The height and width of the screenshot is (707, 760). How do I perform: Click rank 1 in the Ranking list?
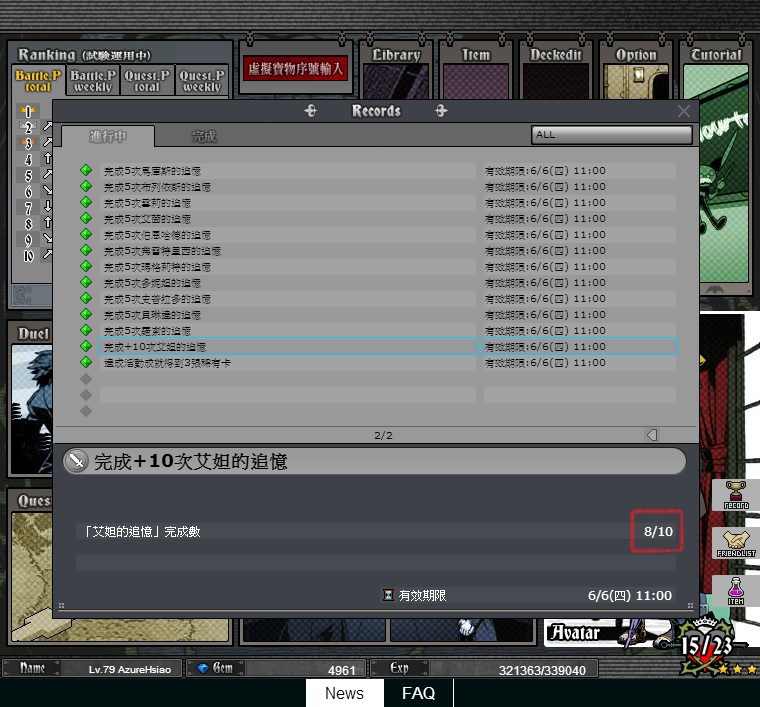pyautogui.click(x=28, y=111)
